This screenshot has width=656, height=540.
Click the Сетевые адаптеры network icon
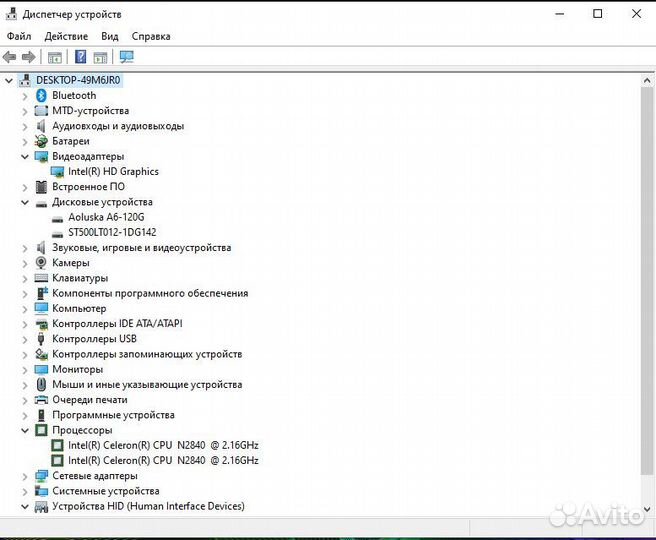(41, 476)
